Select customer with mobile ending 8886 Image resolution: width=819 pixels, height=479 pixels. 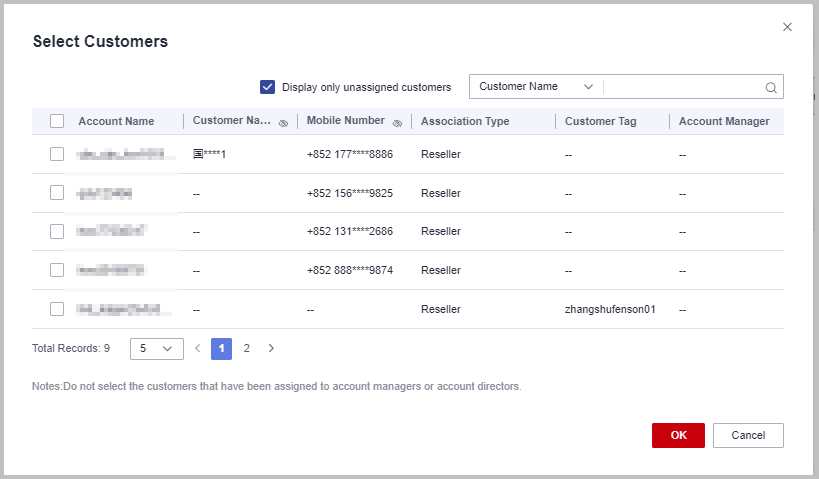click(57, 154)
